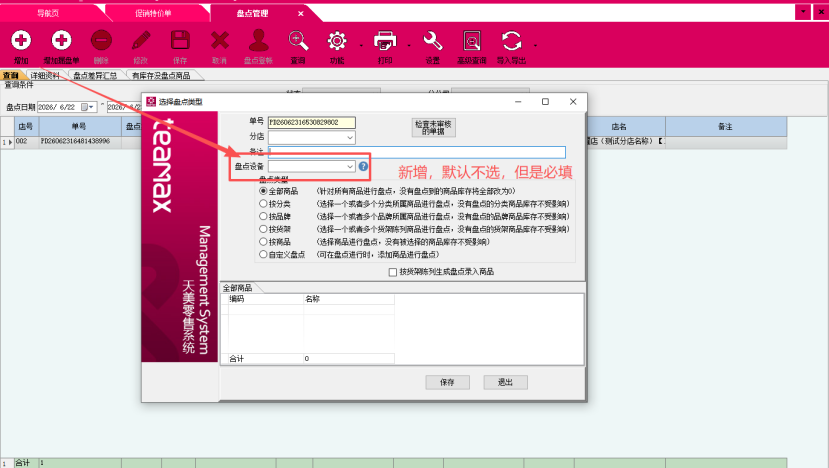Select the 盘点管理 tab
This screenshot has height=468, width=829.
tap(252, 13)
